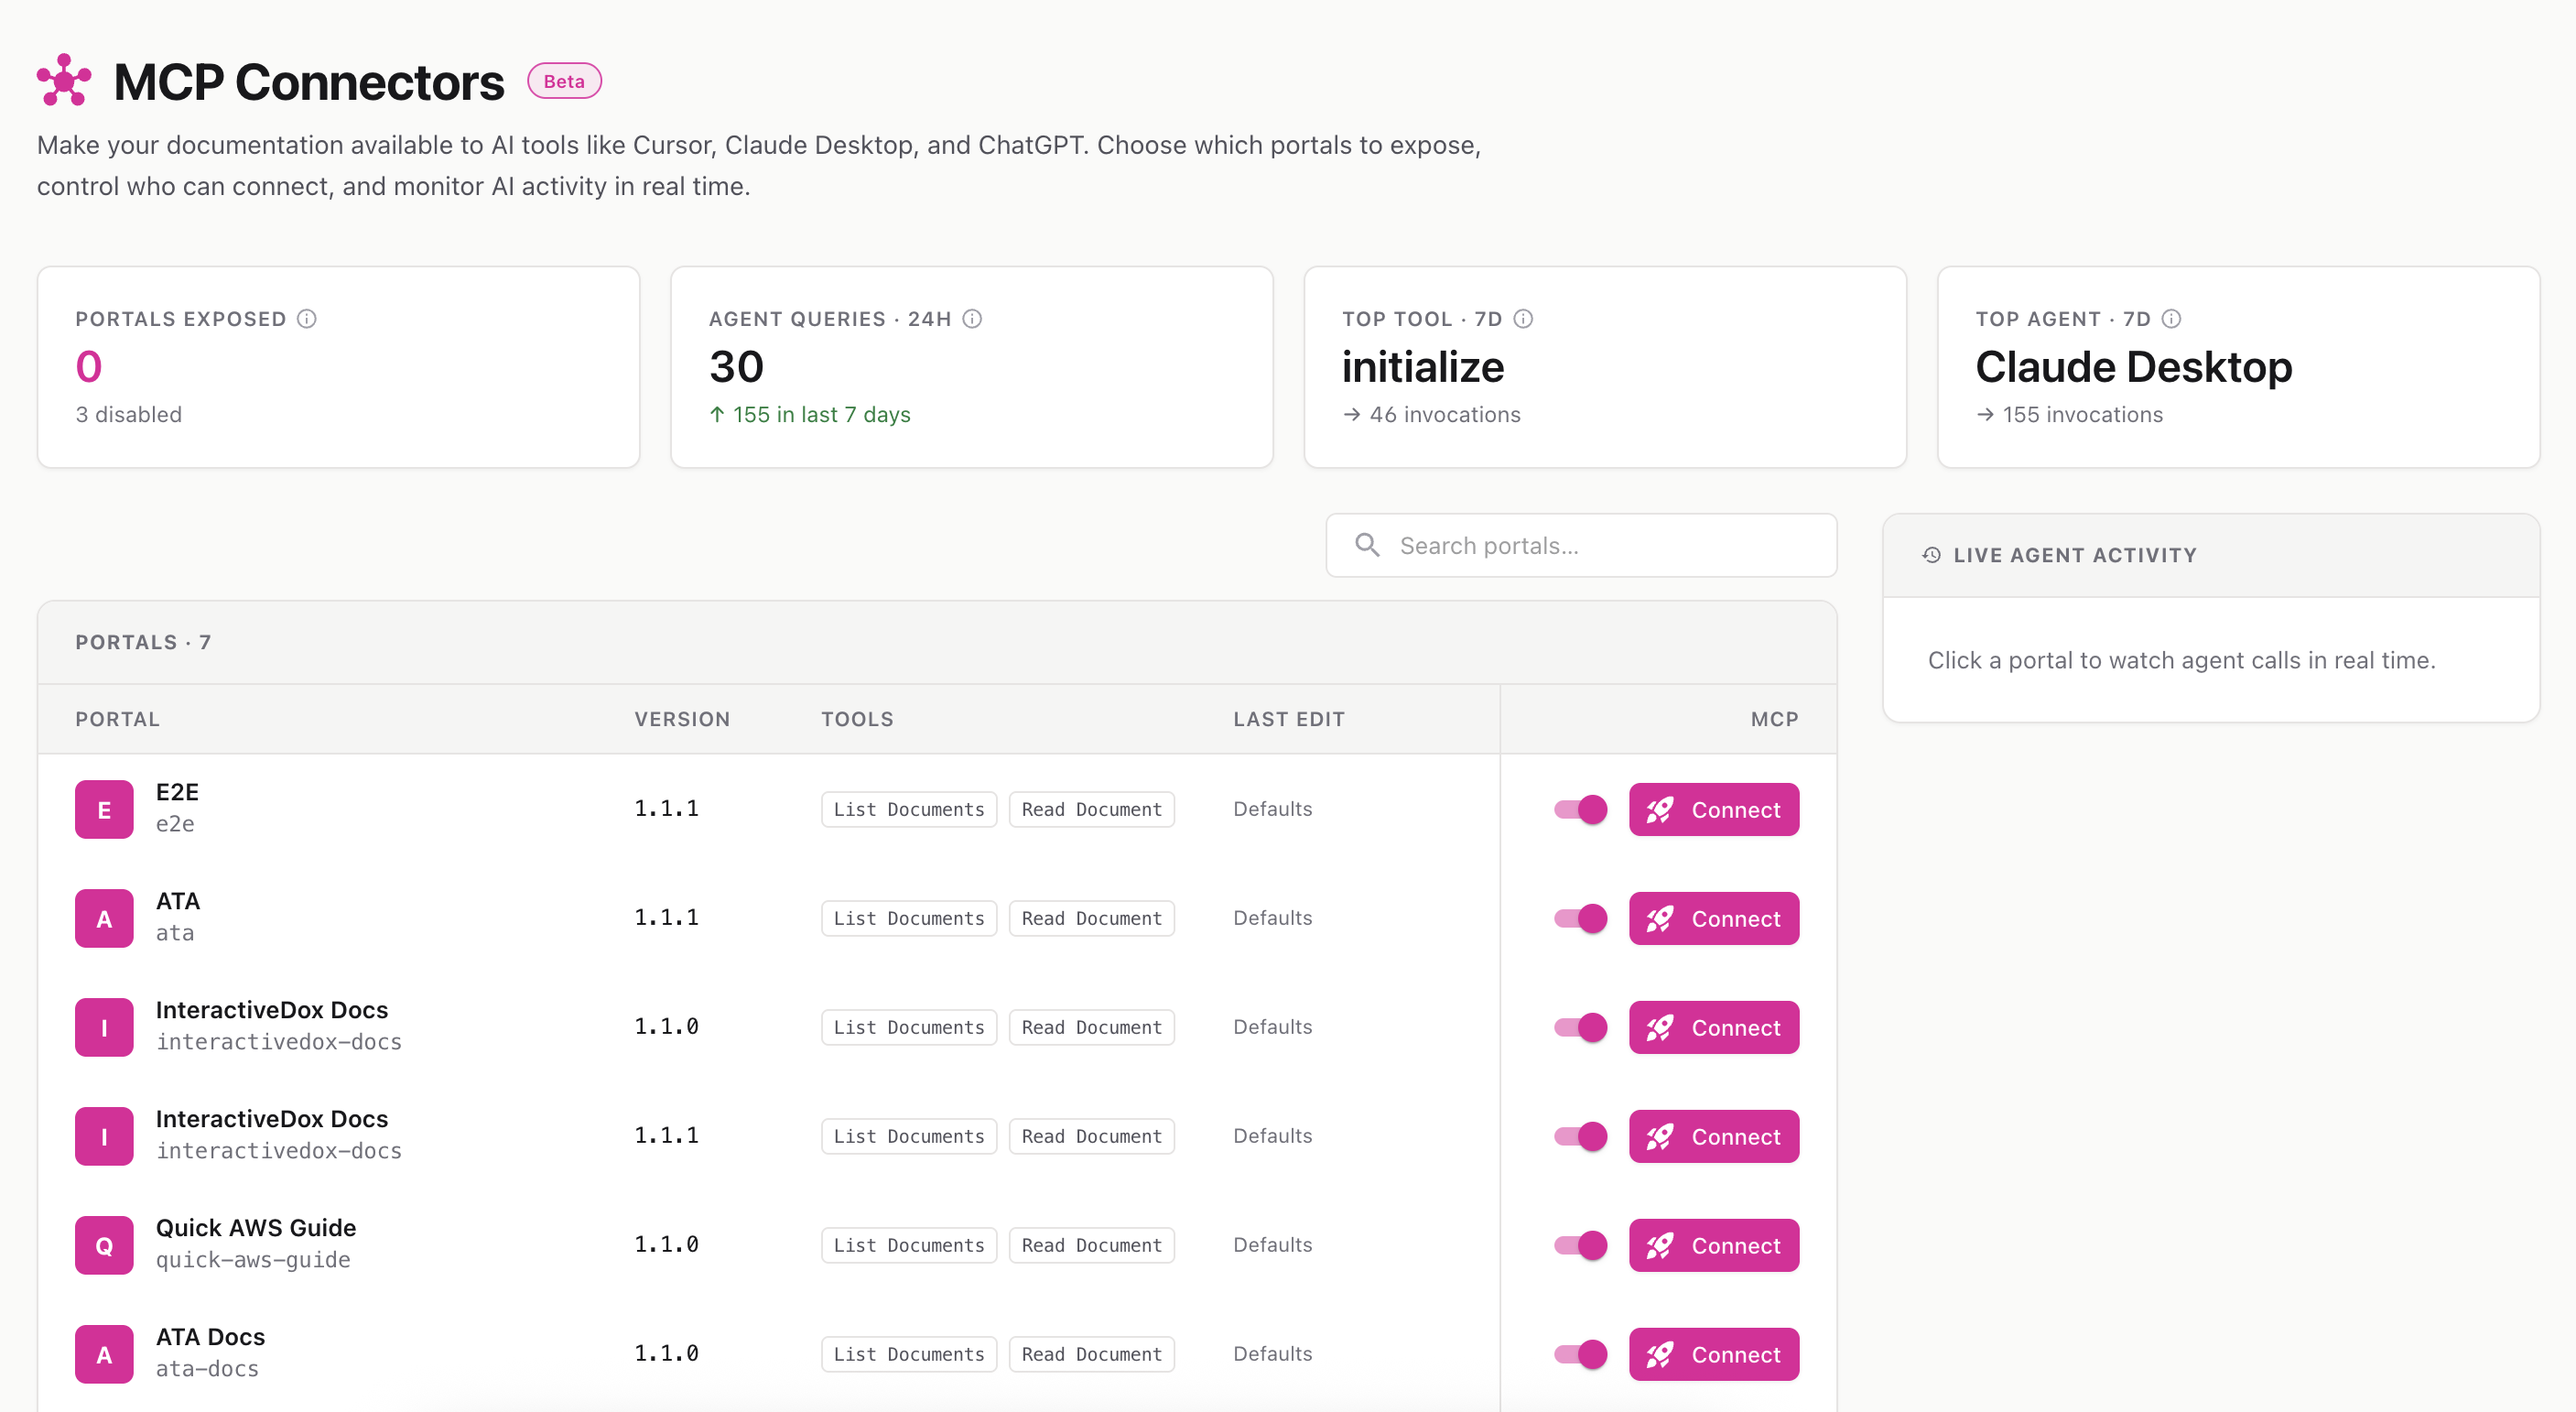Viewport: 2576px width, 1412px height.
Task: Click the I avatar of InteractiveDox Docs 1.1.0
Action: click(x=104, y=1027)
